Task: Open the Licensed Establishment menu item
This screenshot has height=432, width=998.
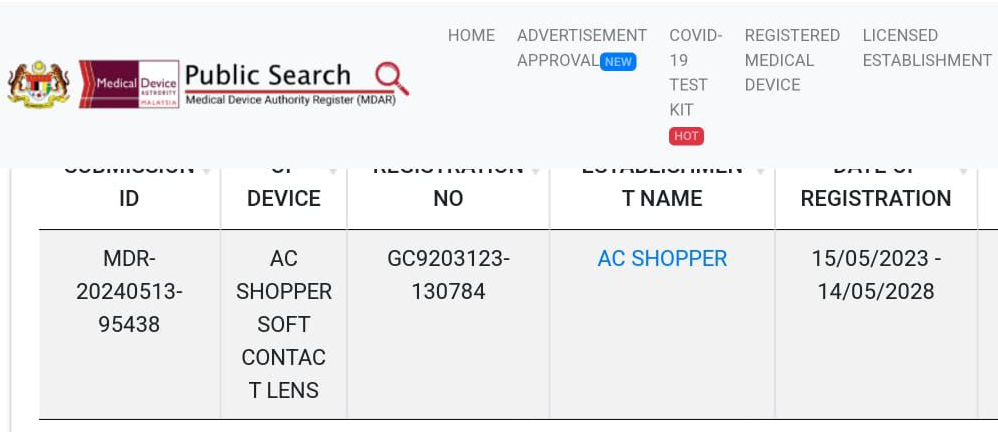Action: pyautogui.click(x=926, y=47)
